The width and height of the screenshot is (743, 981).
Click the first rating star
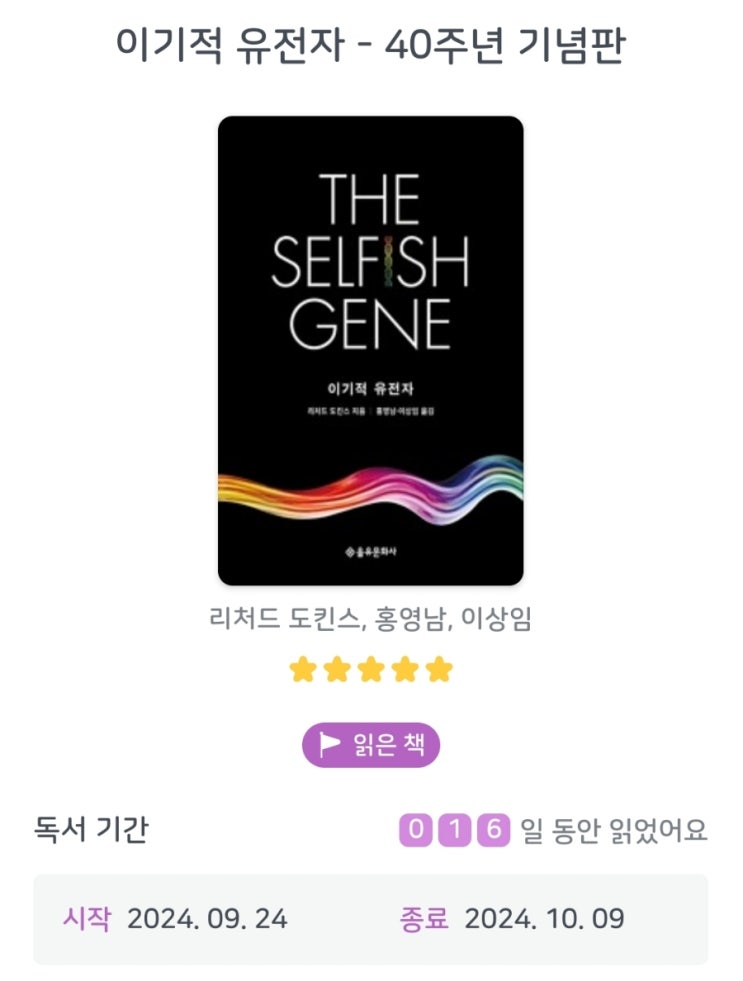tap(302, 670)
